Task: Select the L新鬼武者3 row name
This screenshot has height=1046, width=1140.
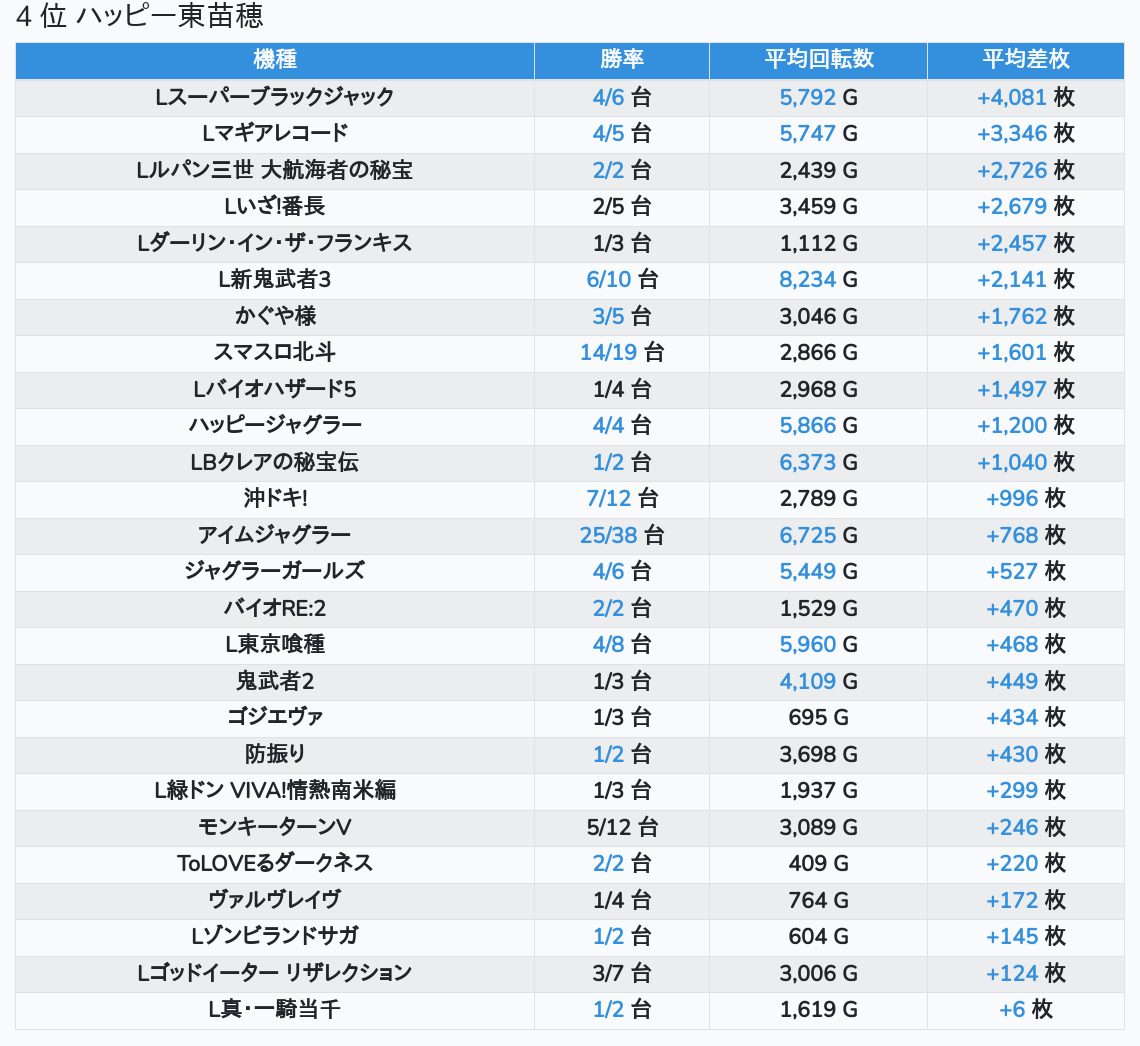Action: point(275,280)
